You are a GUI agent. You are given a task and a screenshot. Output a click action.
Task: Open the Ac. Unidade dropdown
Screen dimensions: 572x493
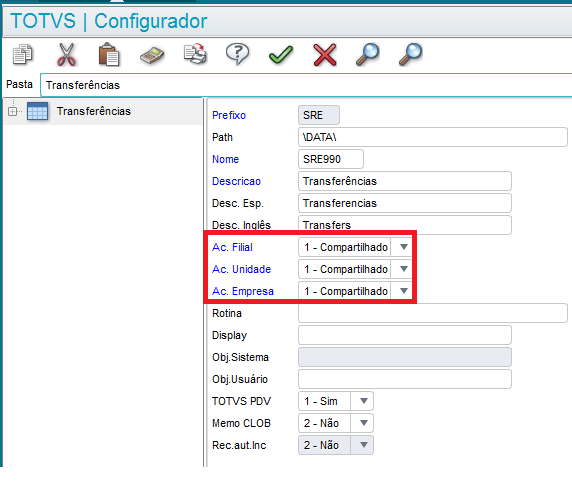(403, 269)
